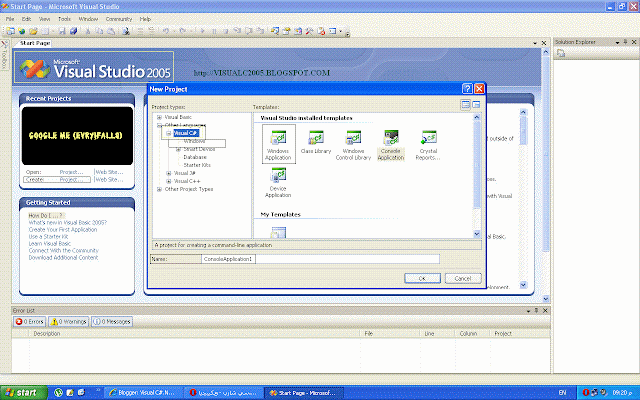Click the Create Project link
Image resolution: width=640 pixels, height=400 pixels.
pos(71,180)
